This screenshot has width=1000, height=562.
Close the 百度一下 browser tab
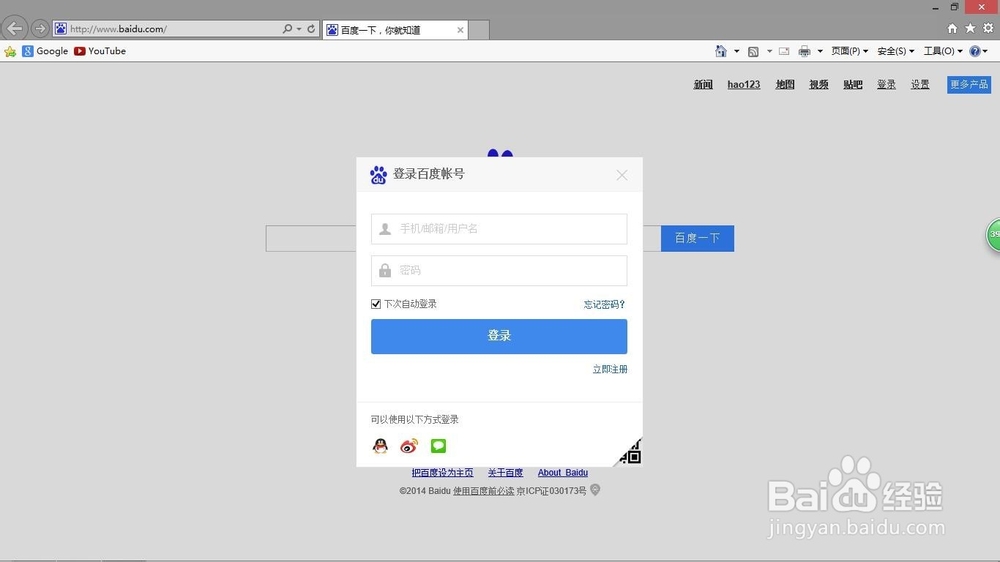point(460,30)
